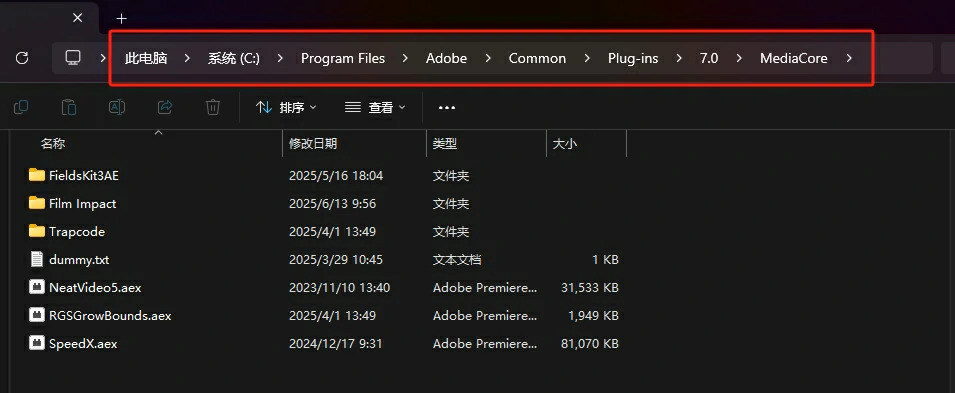This screenshot has height=393, width=955.
Task: Go to Adobe in the breadcrumb
Action: (x=446, y=58)
